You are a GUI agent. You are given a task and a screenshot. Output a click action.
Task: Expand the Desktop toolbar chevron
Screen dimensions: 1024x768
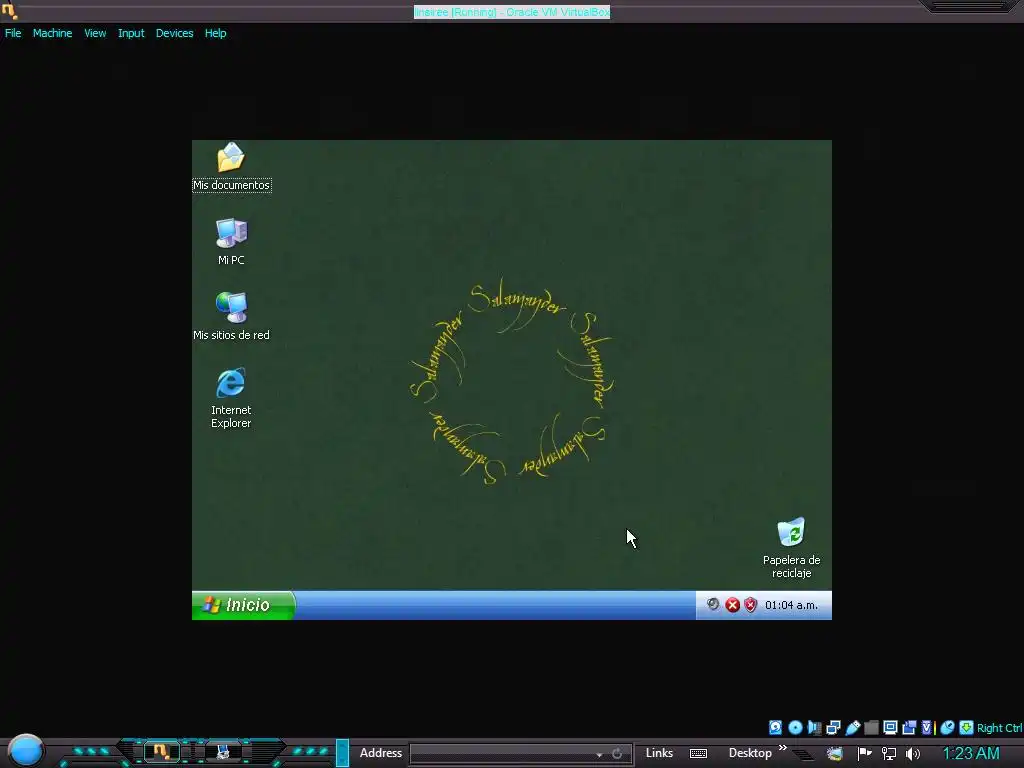pyautogui.click(x=782, y=748)
